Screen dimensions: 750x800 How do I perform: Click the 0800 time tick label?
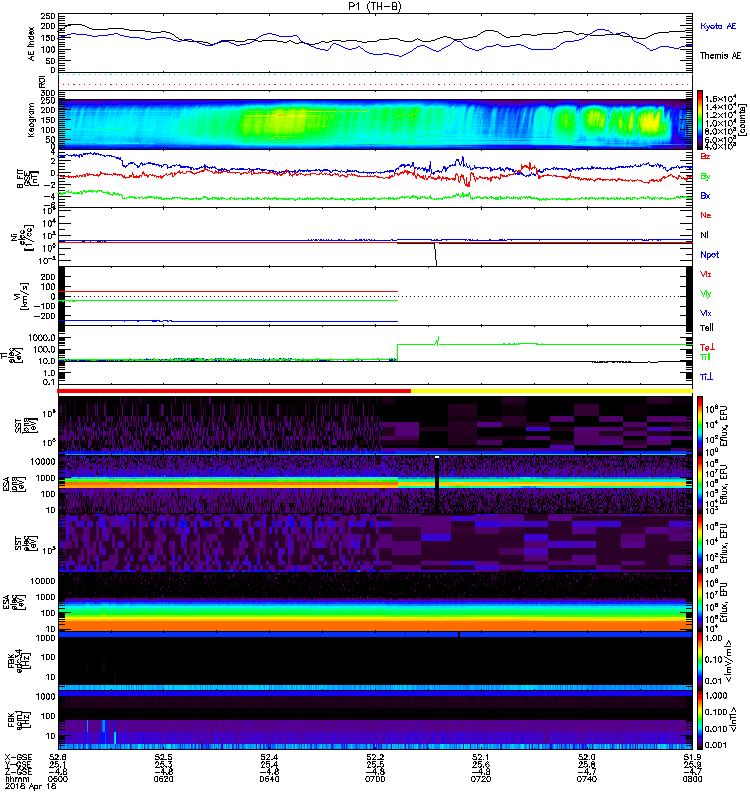click(693, 779)
